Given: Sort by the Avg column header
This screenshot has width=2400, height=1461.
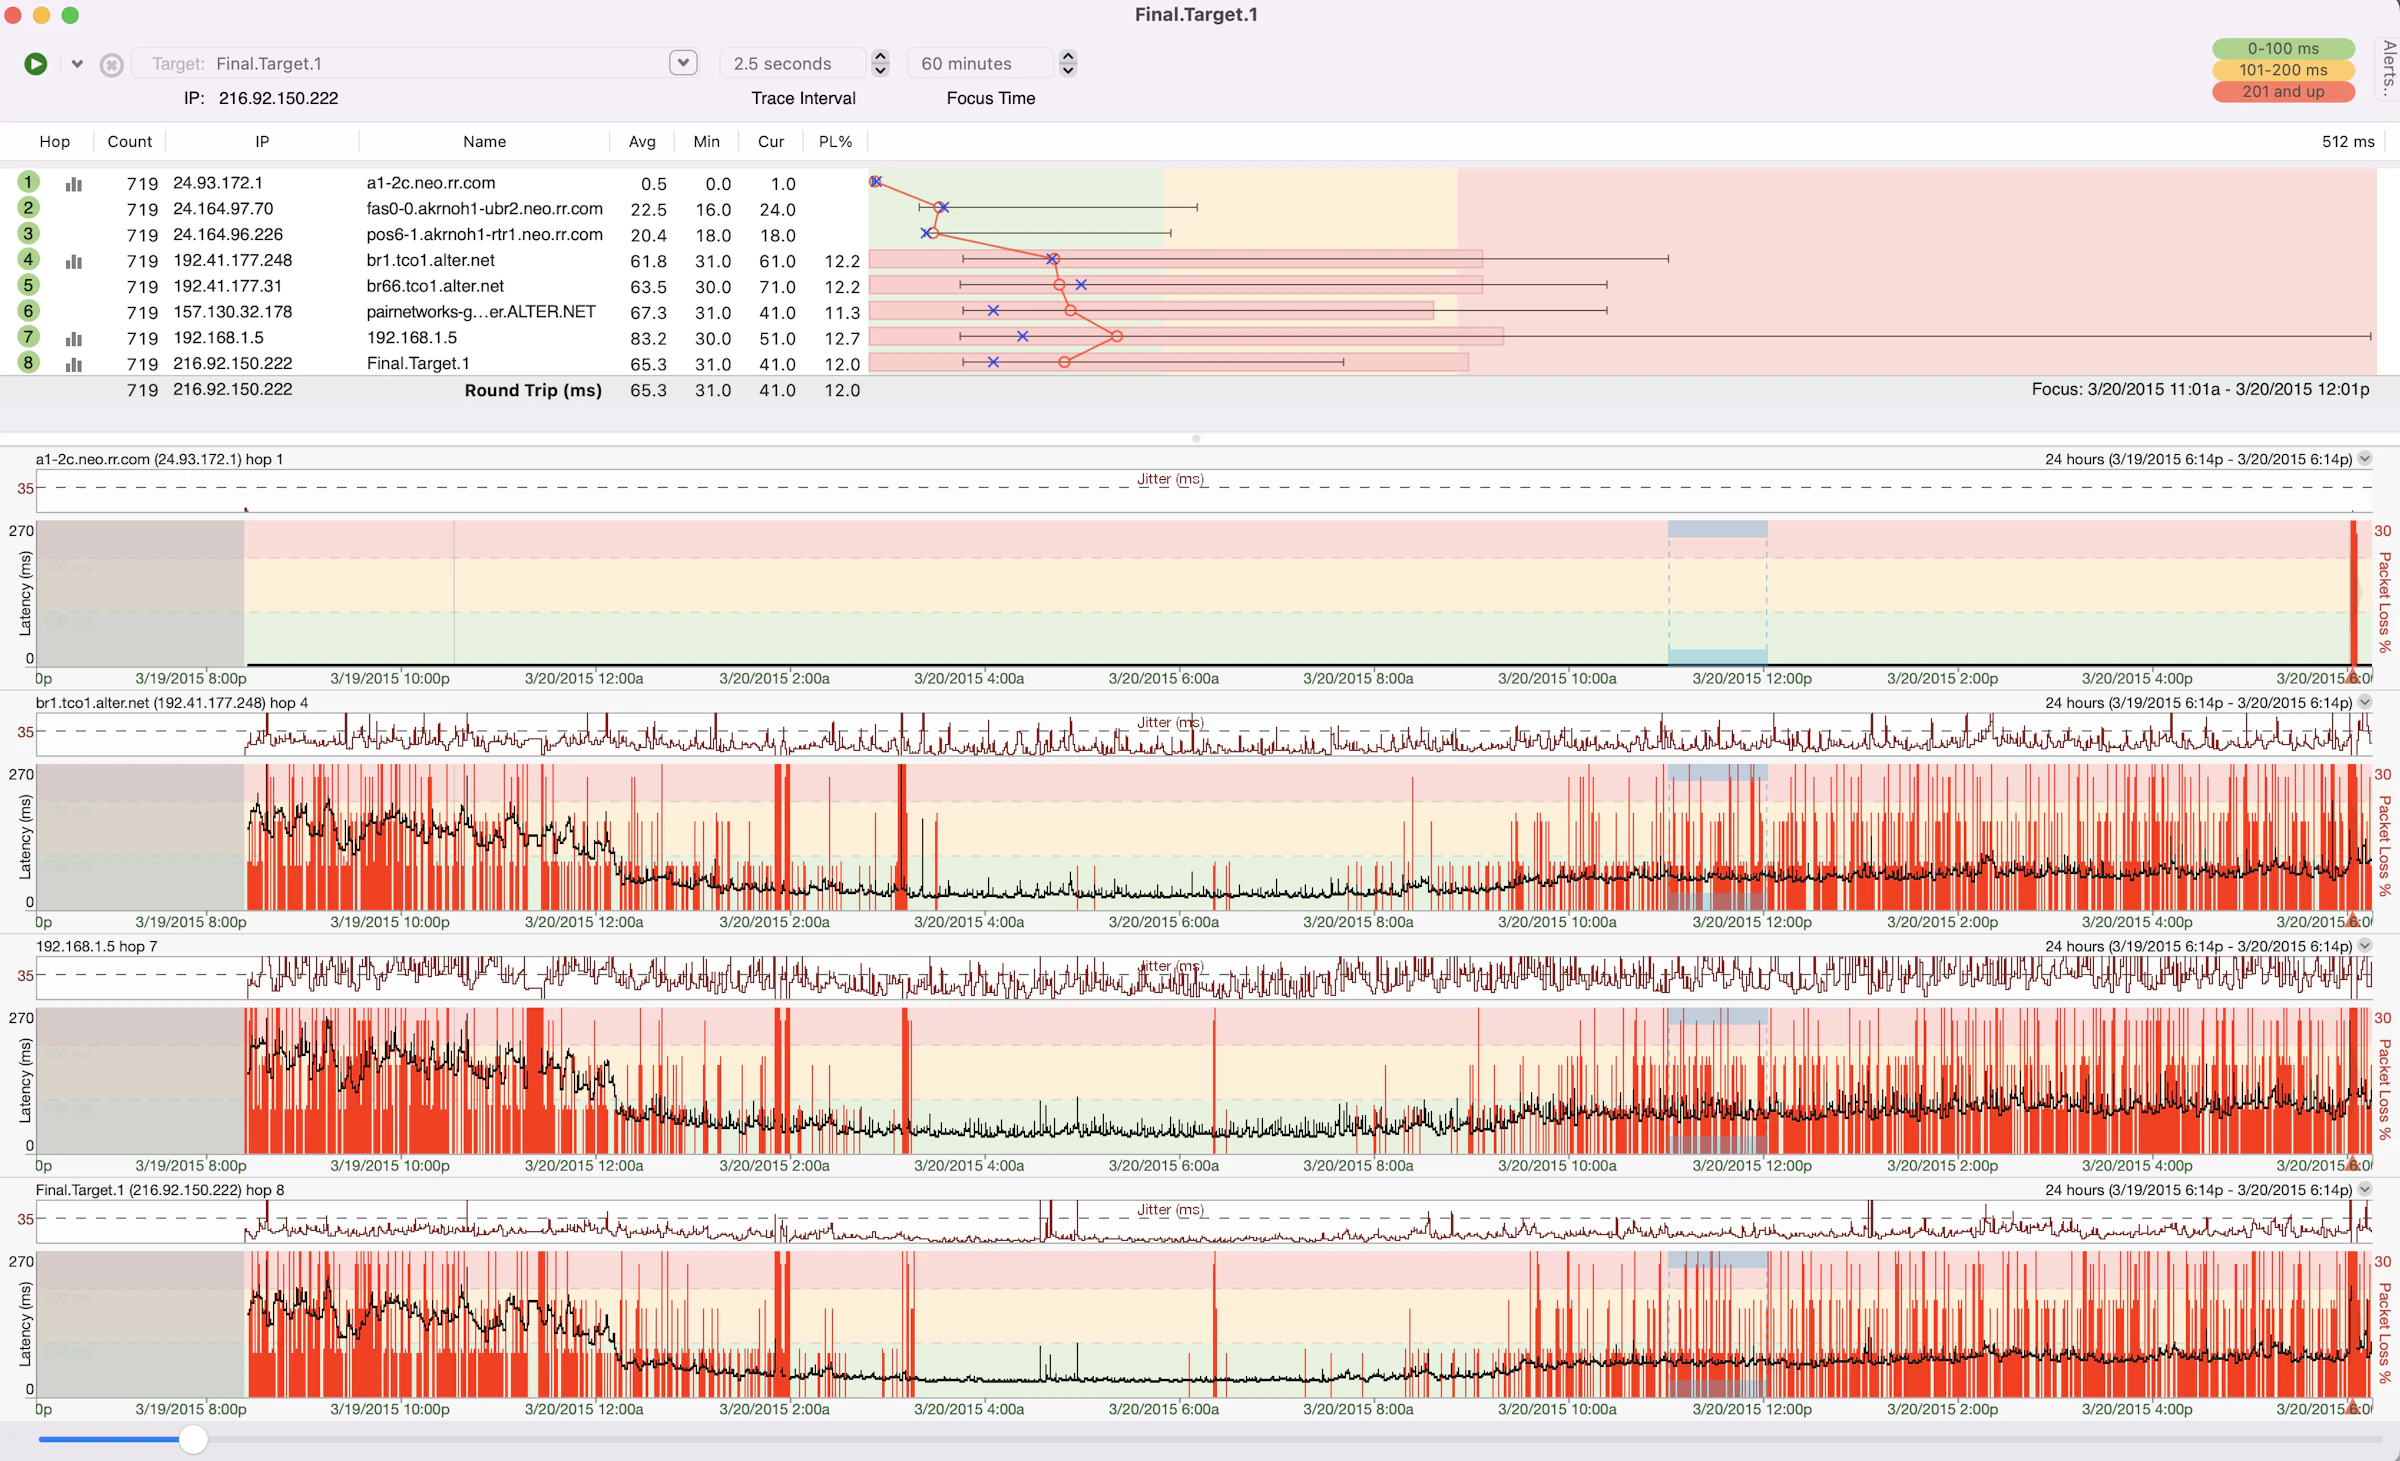Looking at the screenshot, I should [x=642, y=142].
